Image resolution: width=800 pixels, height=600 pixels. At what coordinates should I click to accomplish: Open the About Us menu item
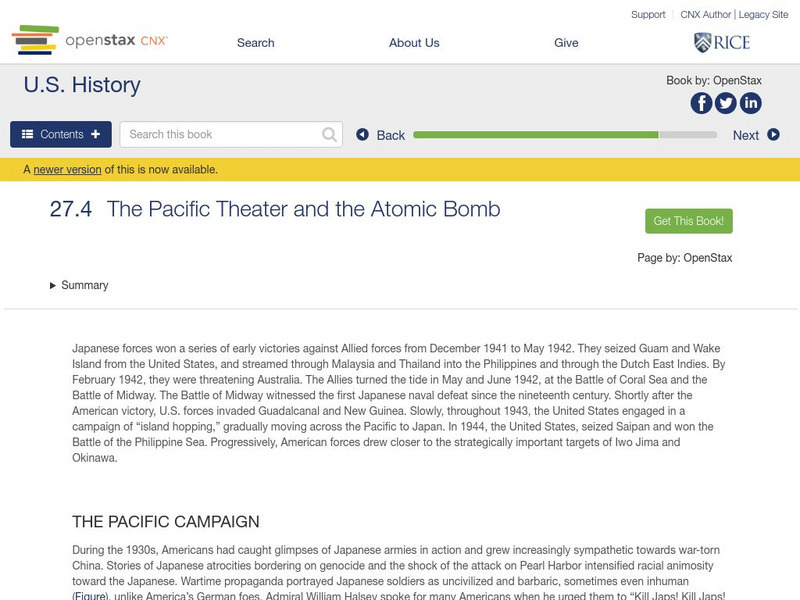pos(414,43)
